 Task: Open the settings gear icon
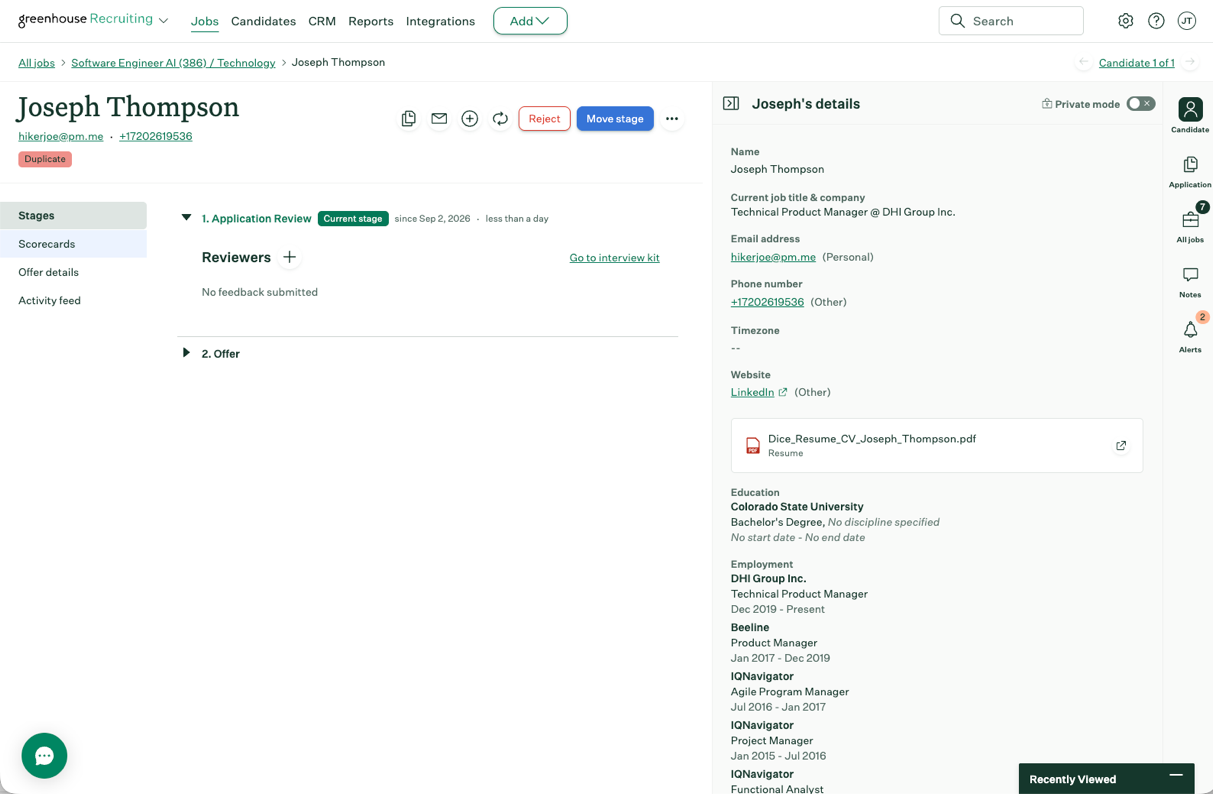click(x=1126, y=21)
